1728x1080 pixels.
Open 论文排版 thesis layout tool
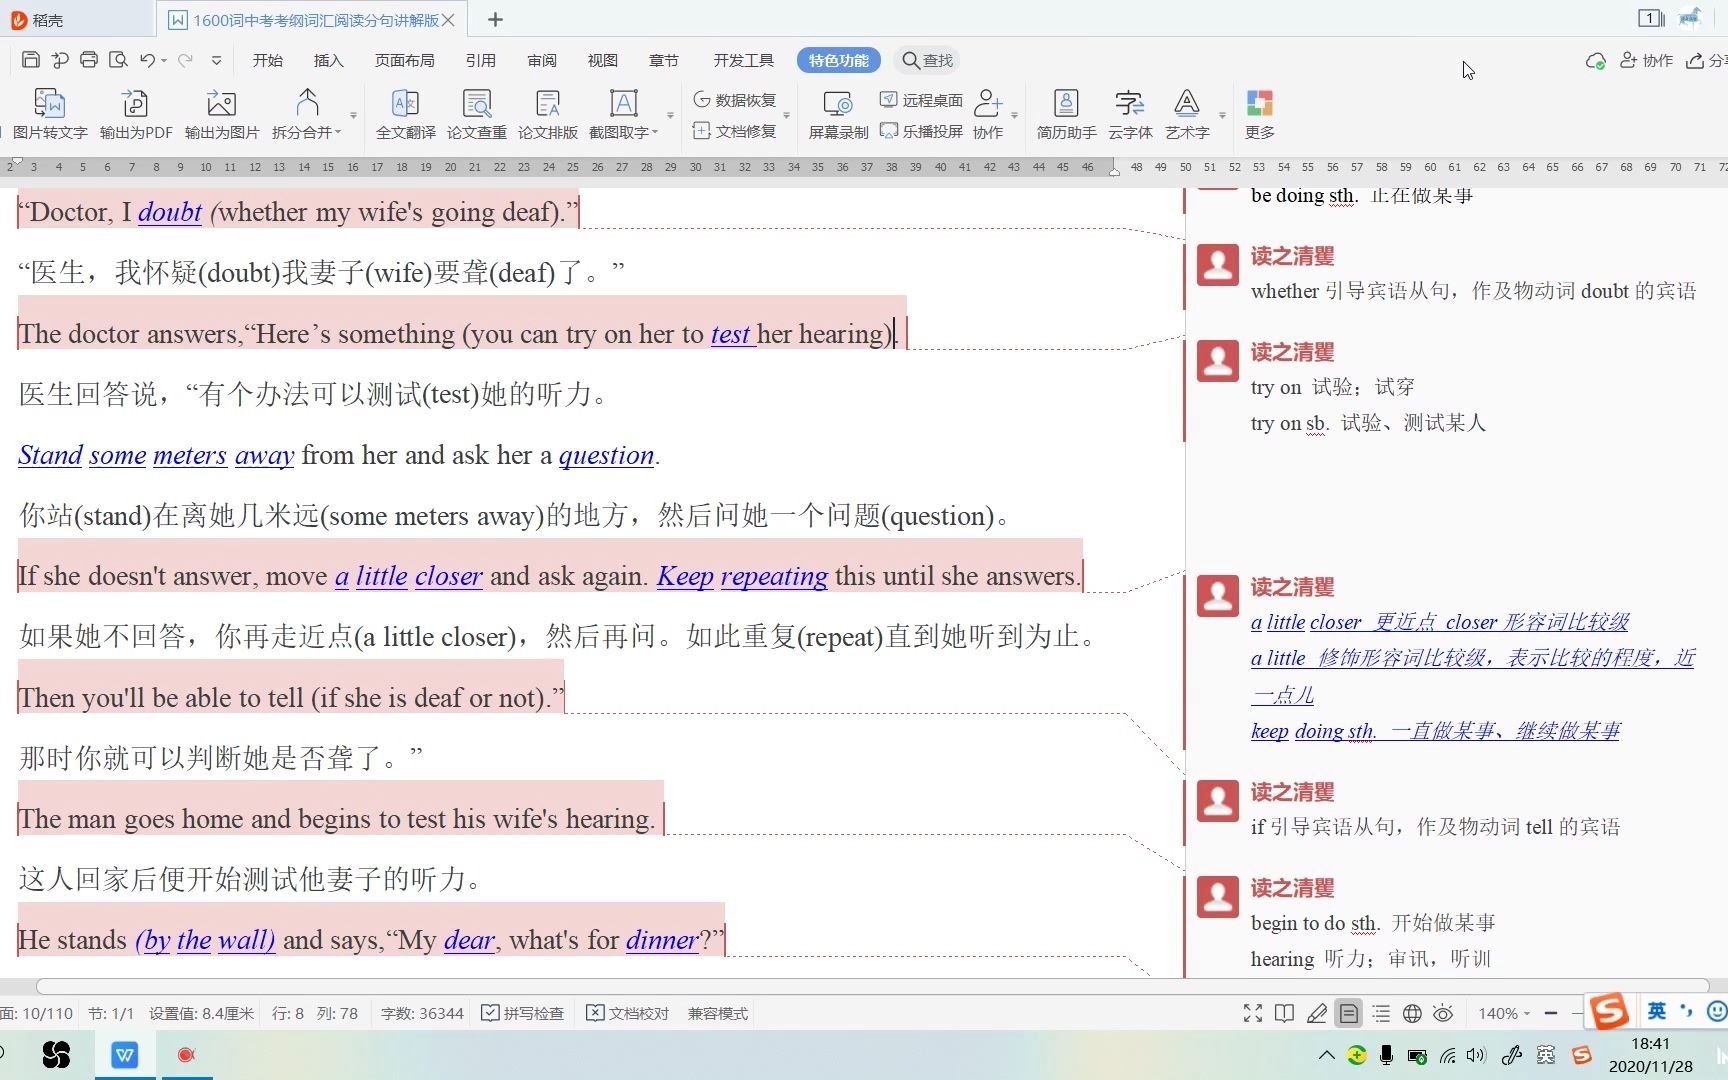pos(548,113)
